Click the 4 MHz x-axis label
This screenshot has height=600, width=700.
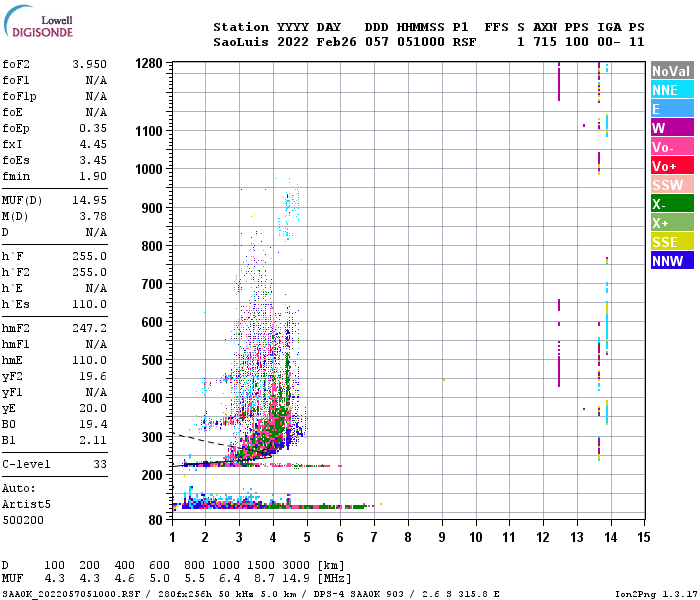[273, 538]
